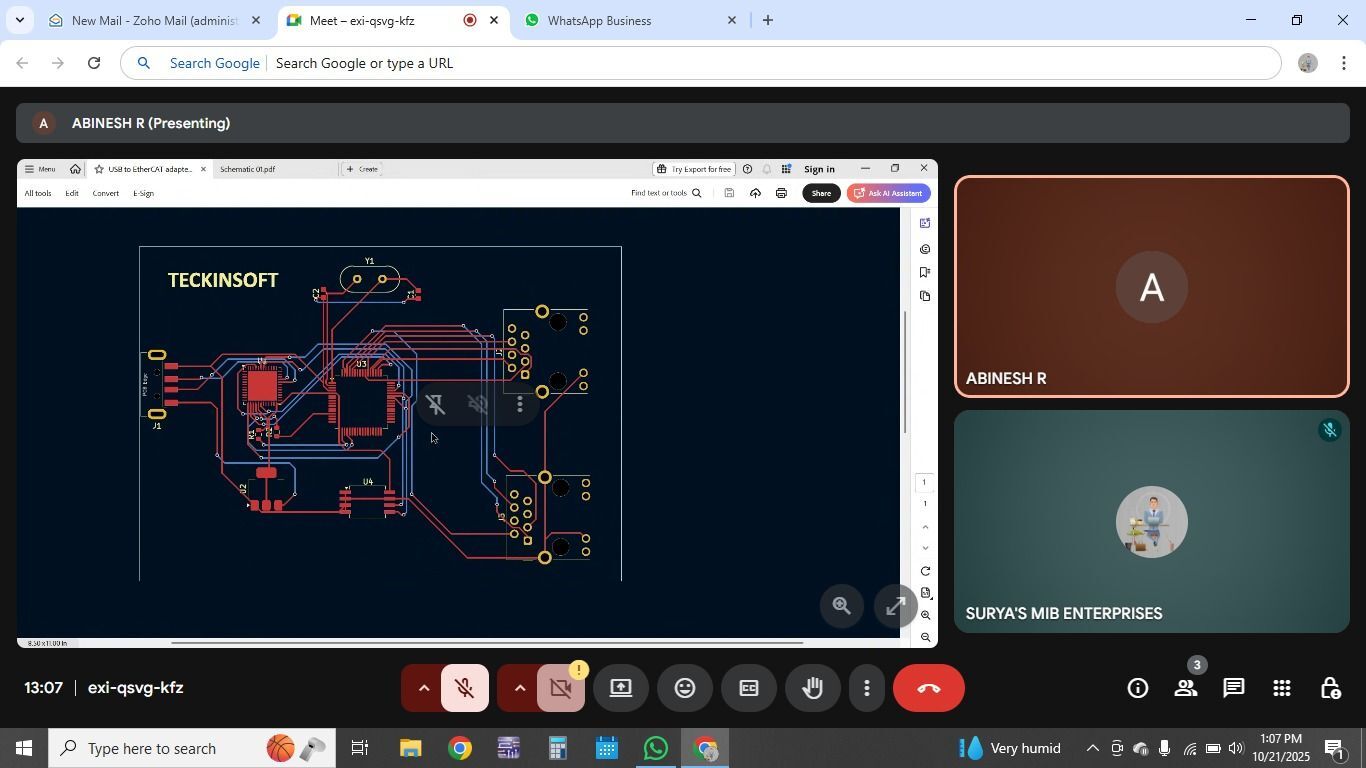1366x768 pixels.
Task: Open the in-call chat panel
Action: click(x=1234, y=688)
